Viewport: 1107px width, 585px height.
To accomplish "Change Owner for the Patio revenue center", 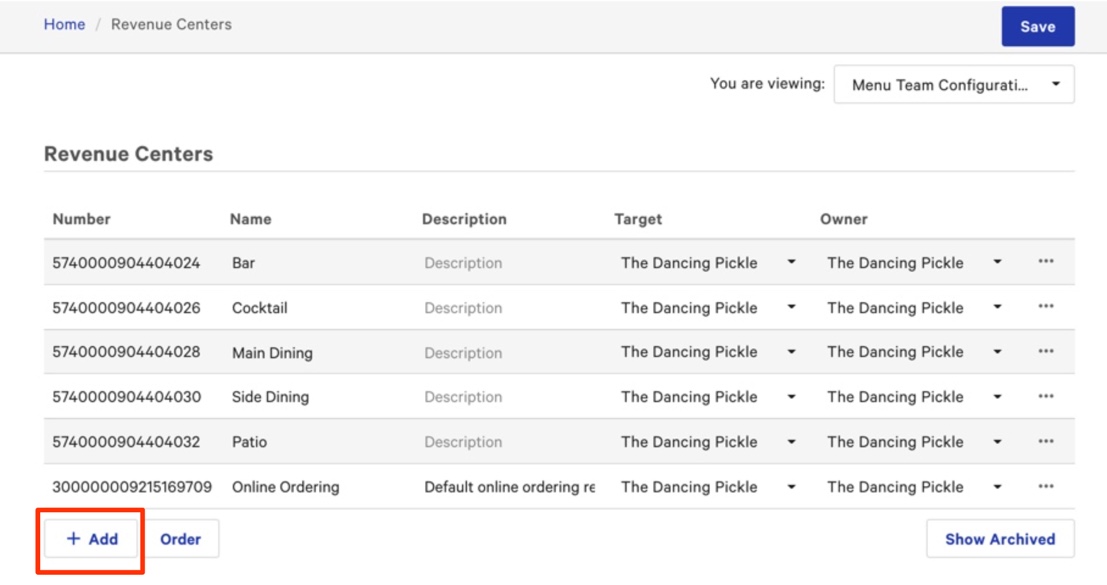I will coord(914,442).
